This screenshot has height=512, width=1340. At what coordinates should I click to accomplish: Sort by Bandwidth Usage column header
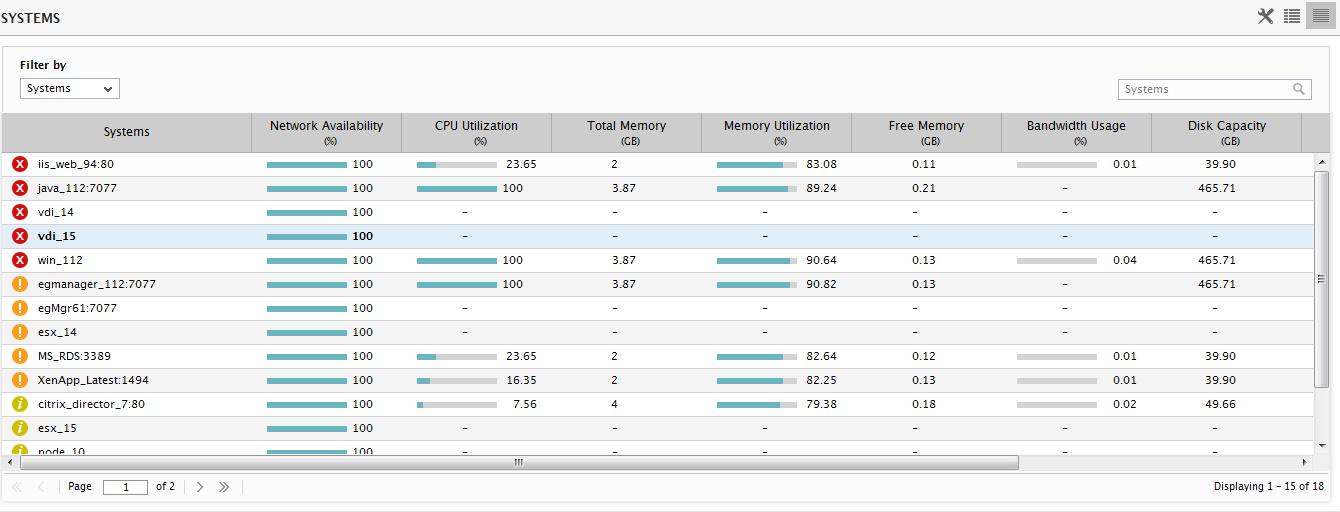coord(1076,132)
